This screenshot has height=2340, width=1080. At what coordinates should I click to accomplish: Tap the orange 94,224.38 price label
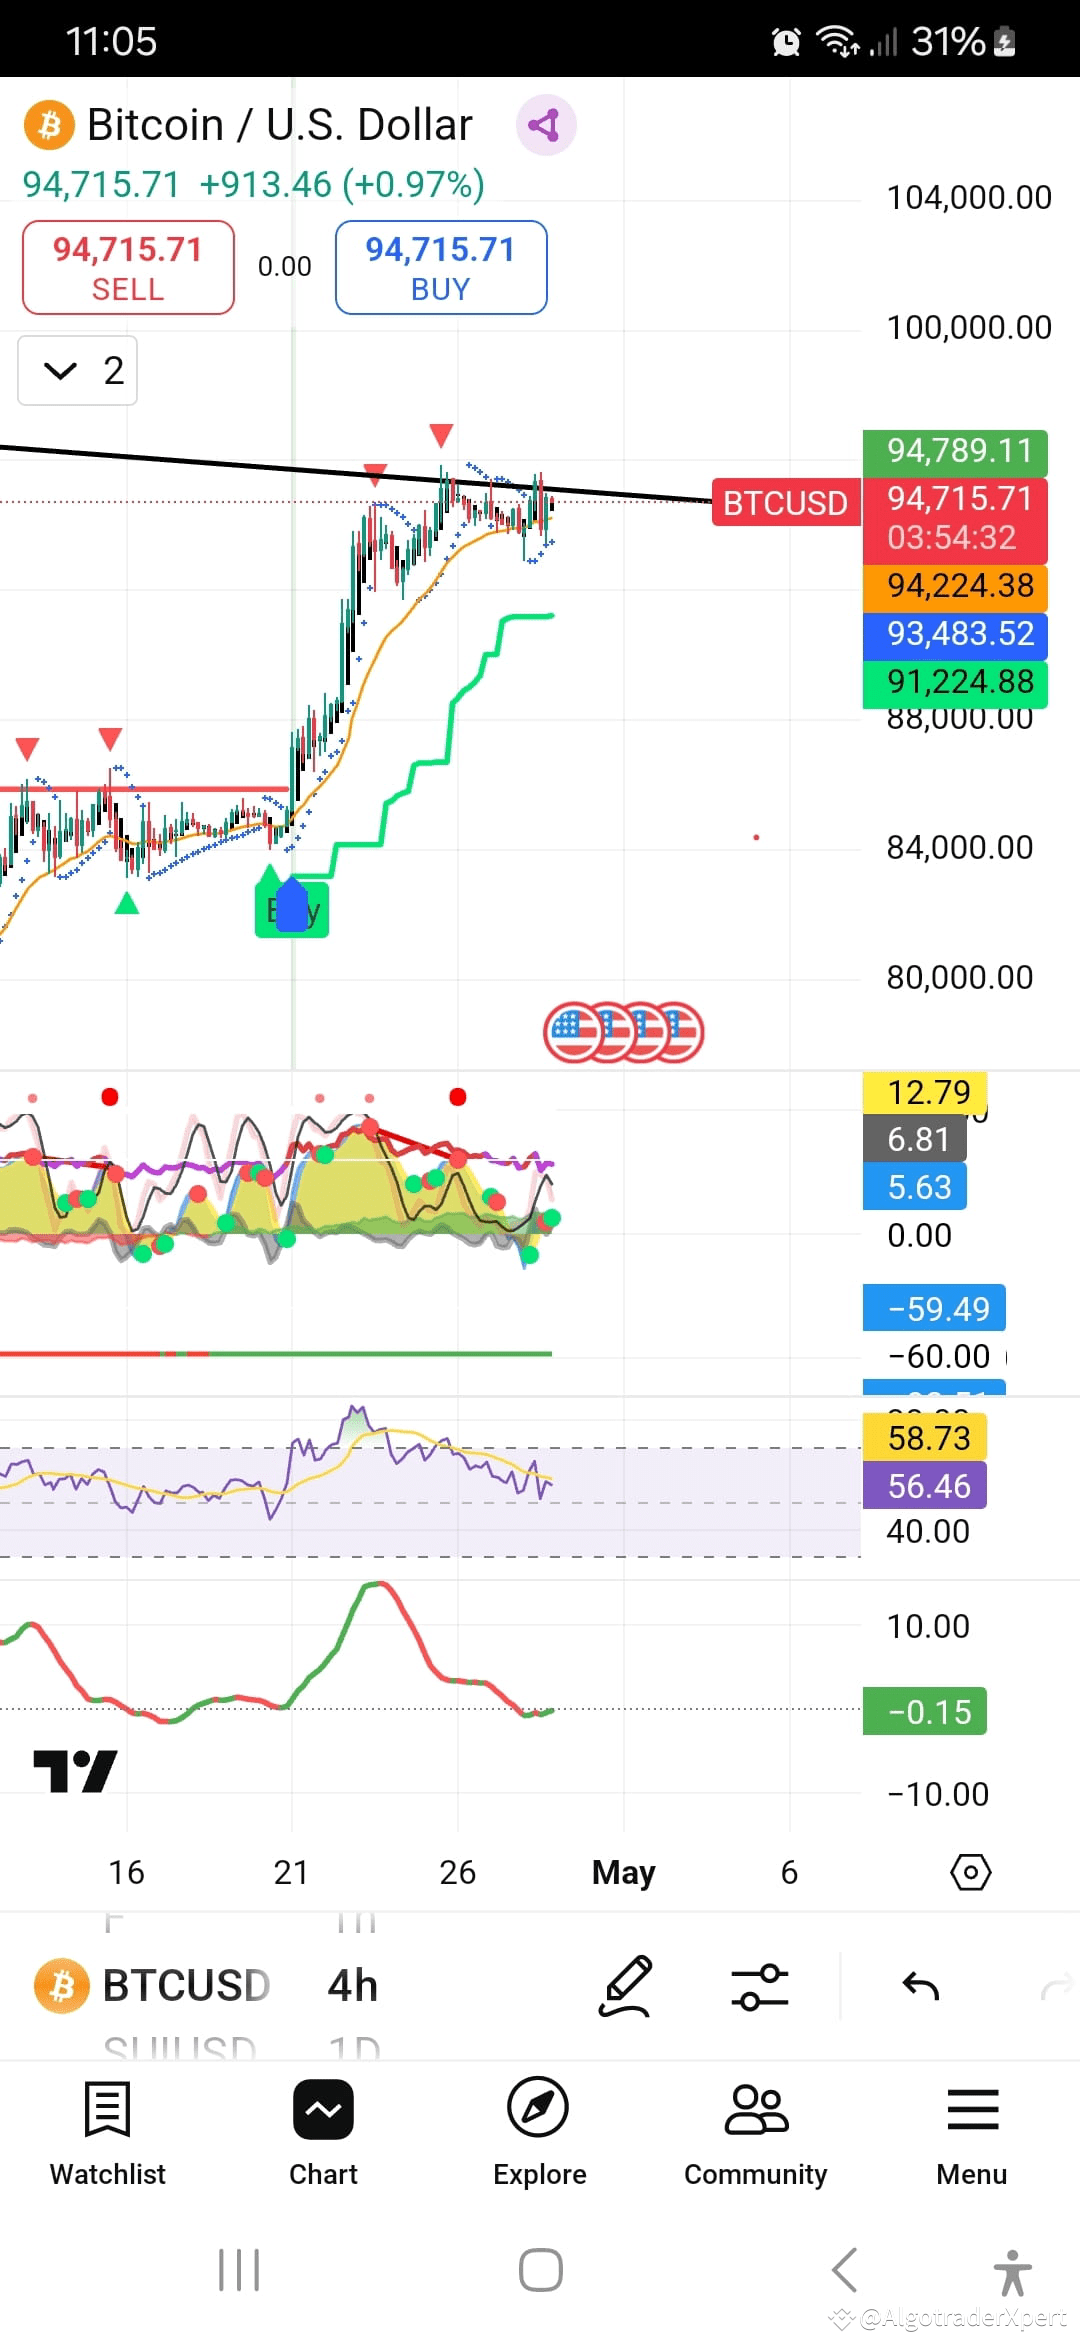point(955,586)
